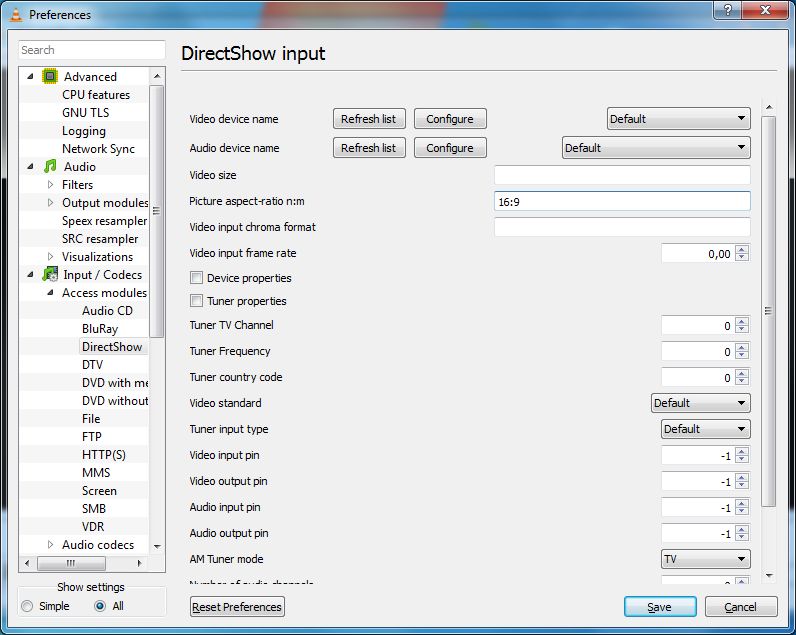Collapse the Advanced tree node
796x635 pixels.
(30, 76)
